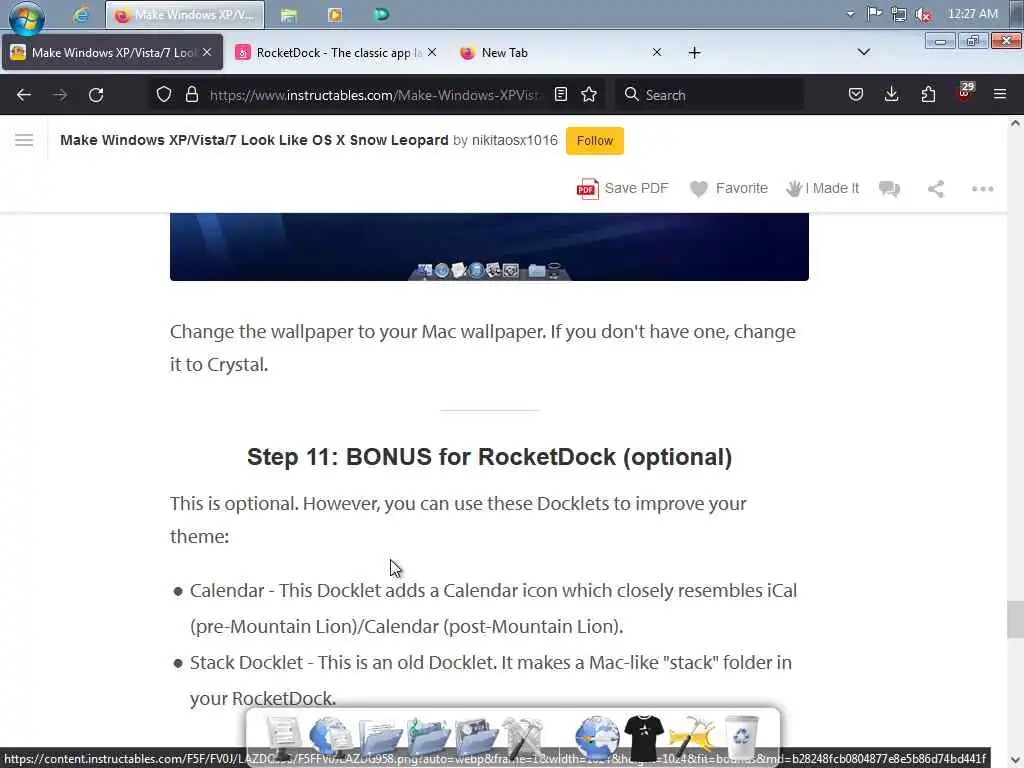The width and height of the screenshot is (1024, 768).
Task: Open the Instructables side hamburger menu
Action: click(x=24, y=140)
